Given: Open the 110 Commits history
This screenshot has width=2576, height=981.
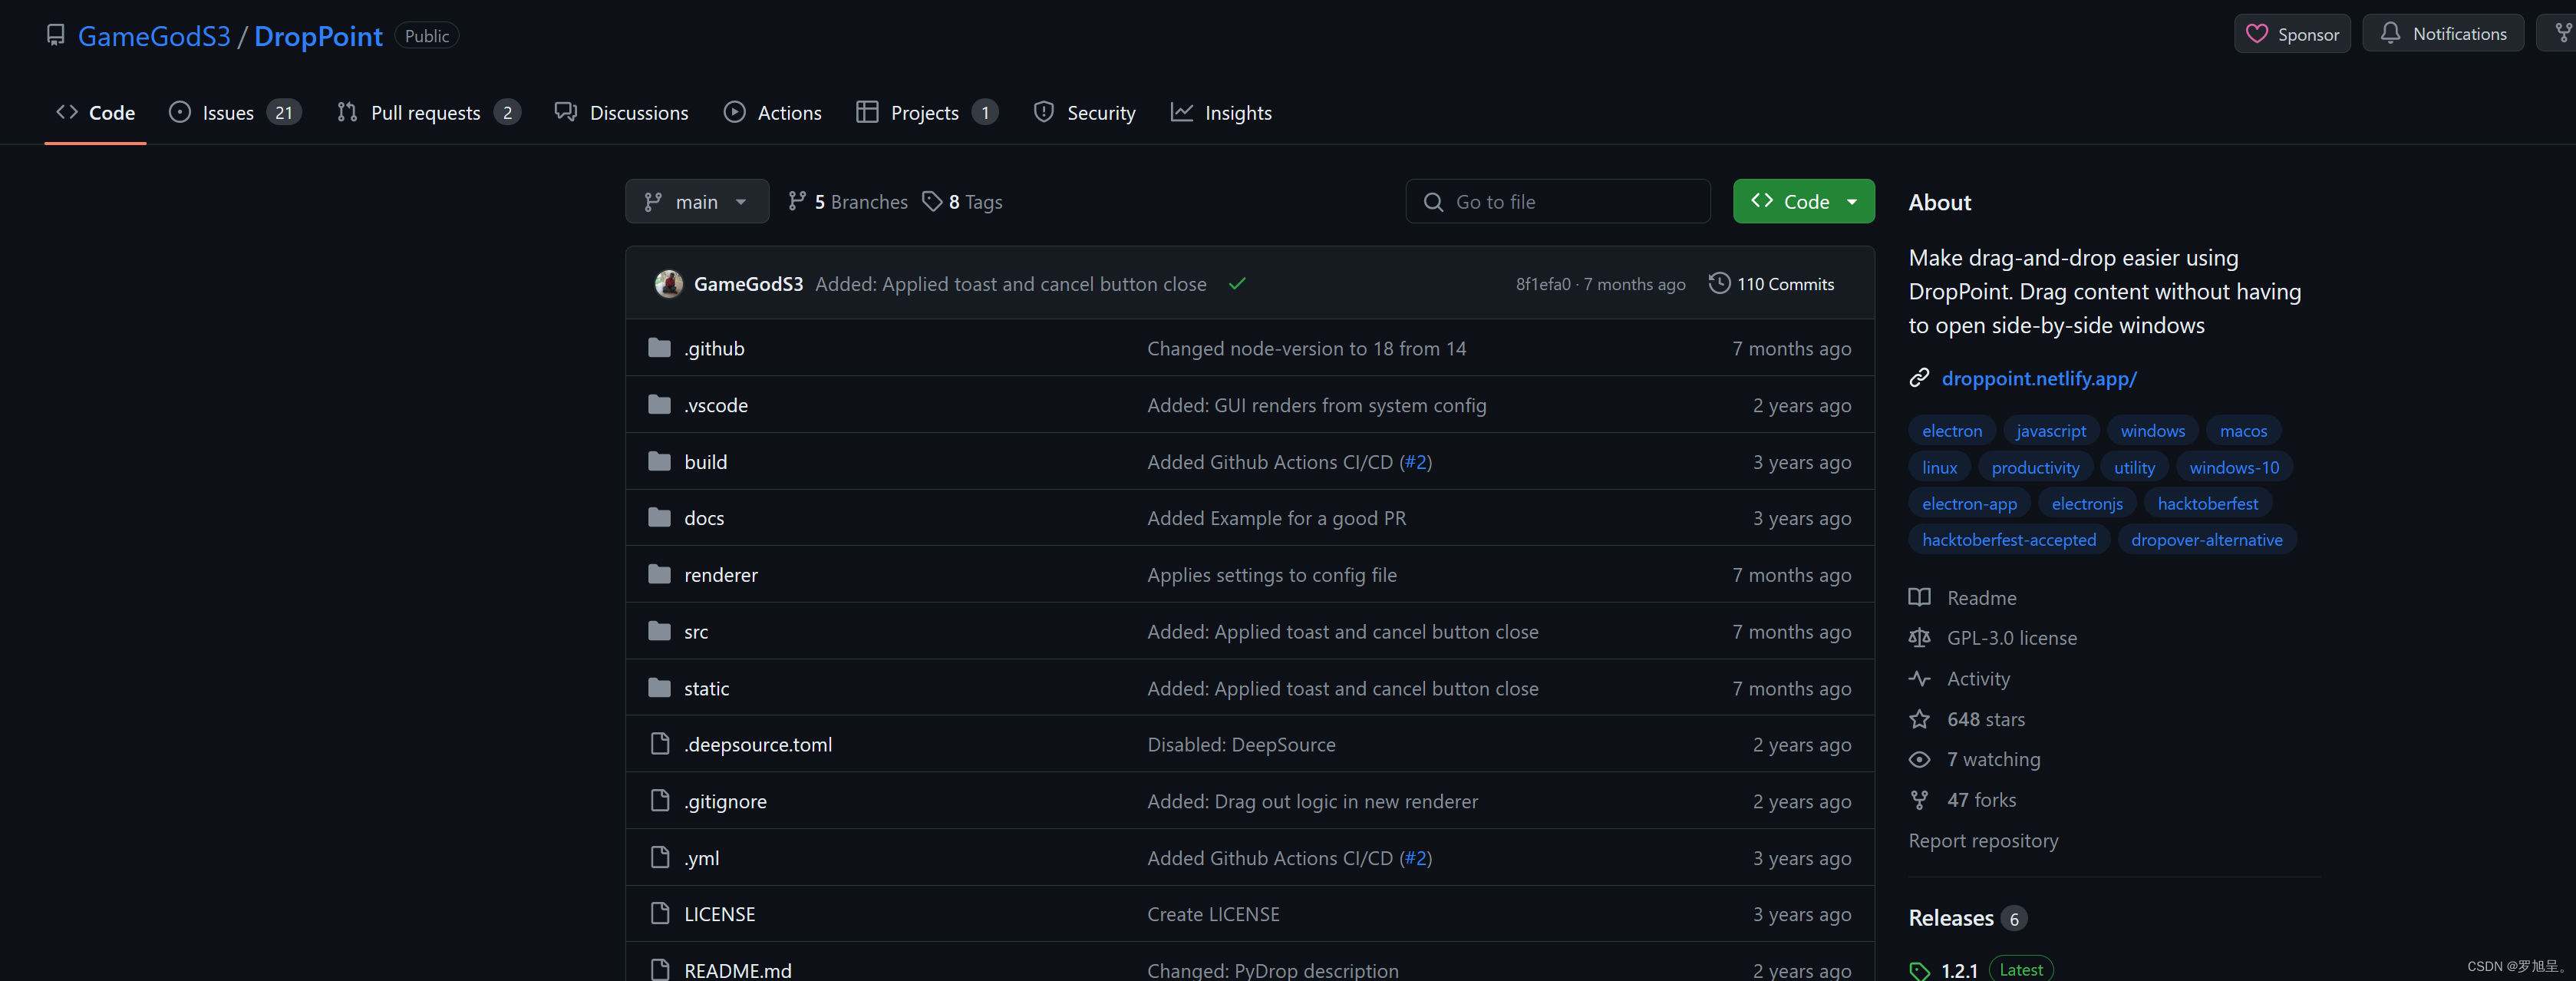Looking at the screenshot, I should tap(1771, 284).
